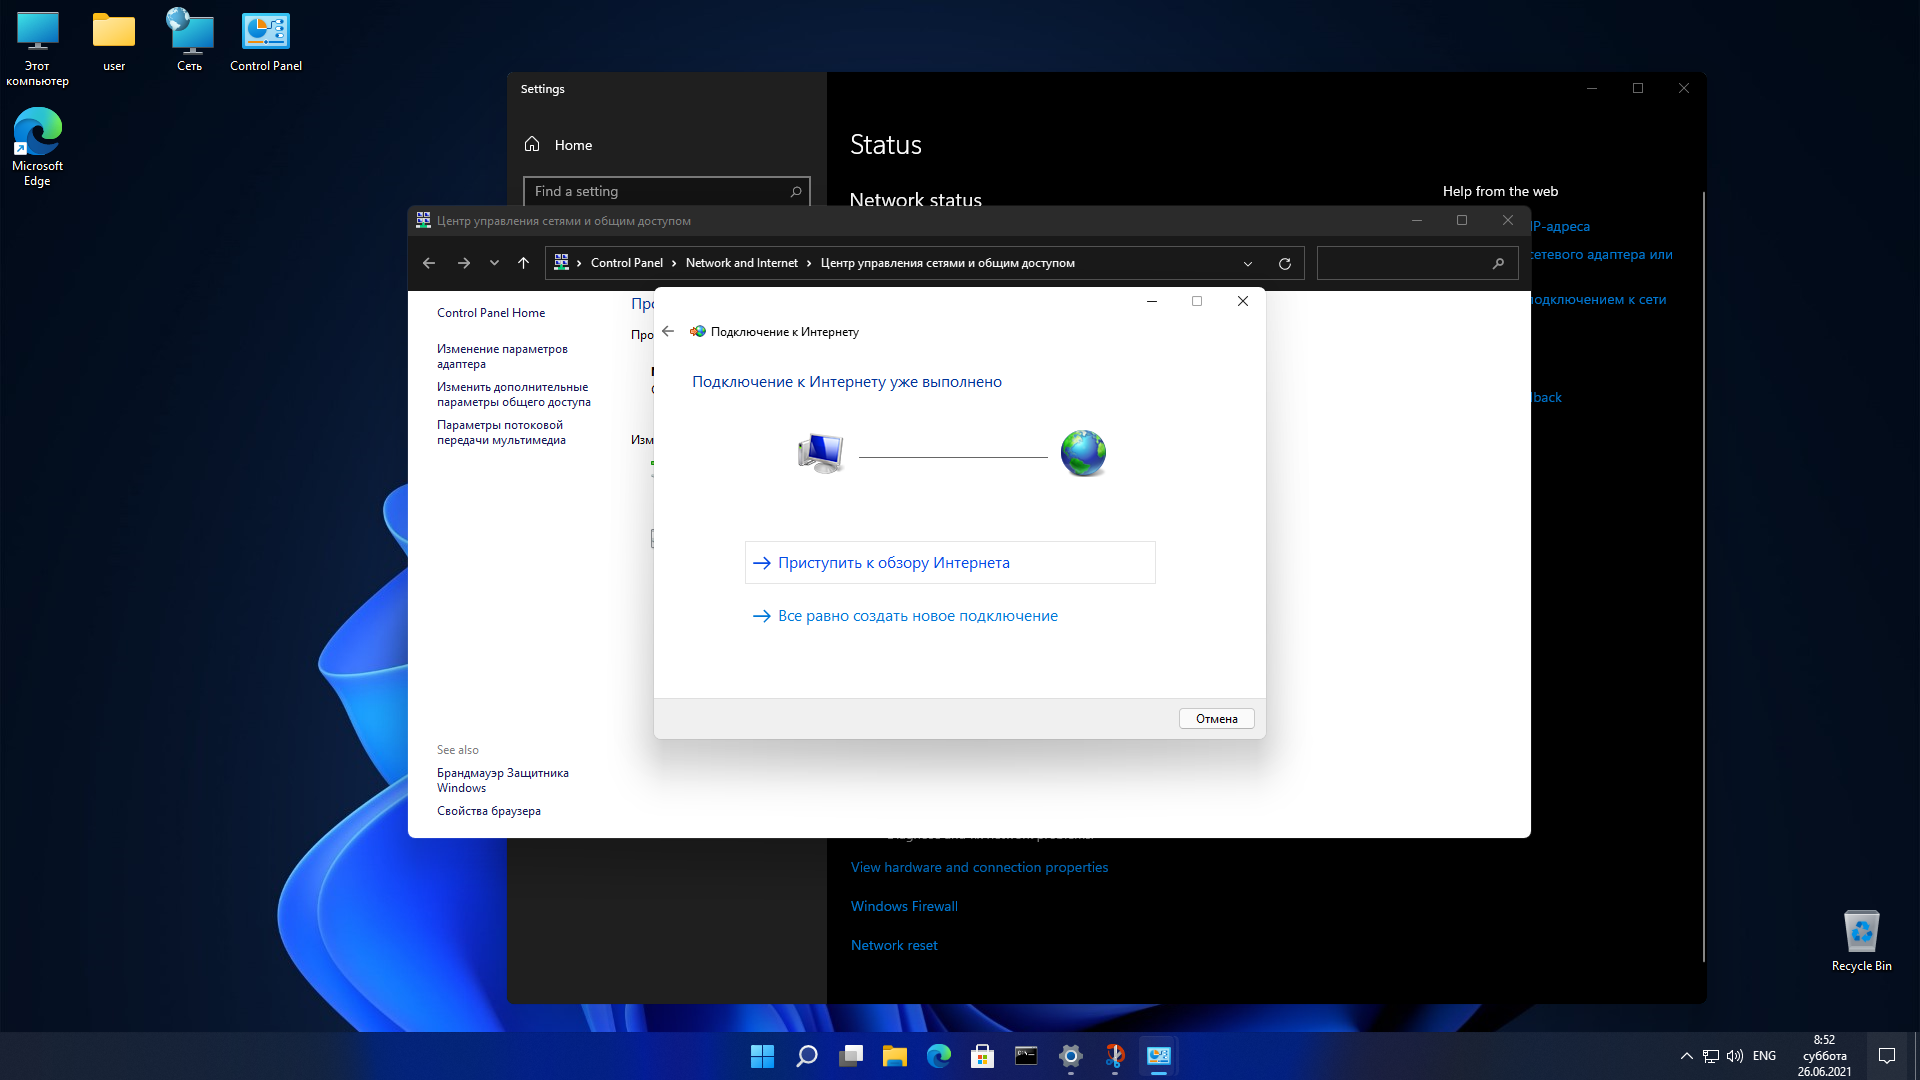Launch Microsoft Edge from the taskbar

(939, 1055)
